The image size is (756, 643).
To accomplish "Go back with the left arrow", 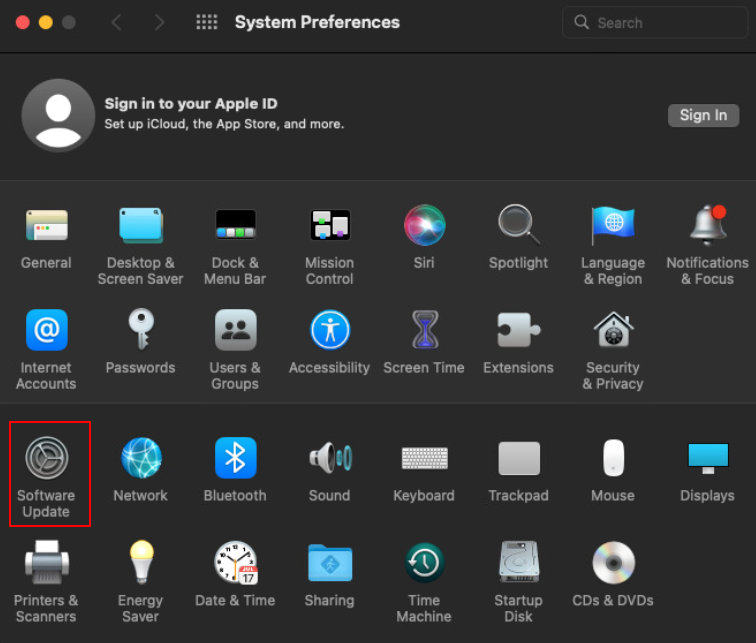I will pyautogui.click(x=116, y=22).
